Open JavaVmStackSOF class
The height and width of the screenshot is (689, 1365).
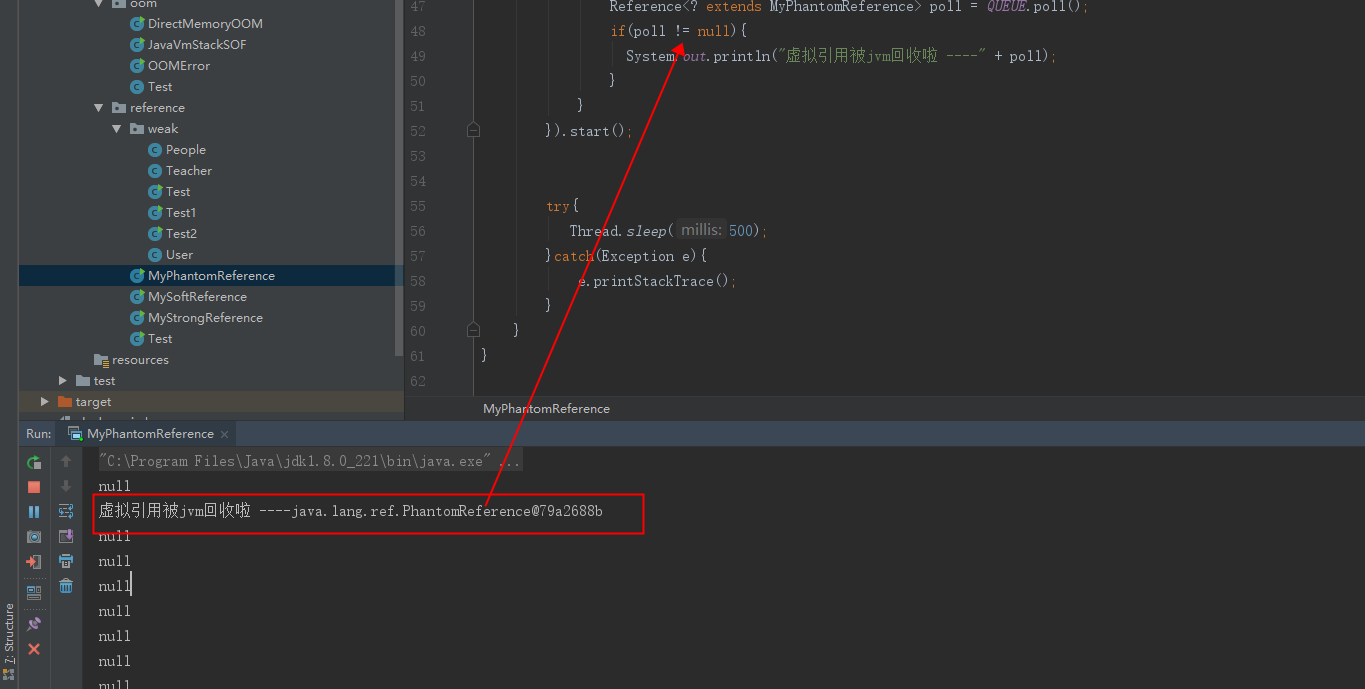click(x=197, y=45)
